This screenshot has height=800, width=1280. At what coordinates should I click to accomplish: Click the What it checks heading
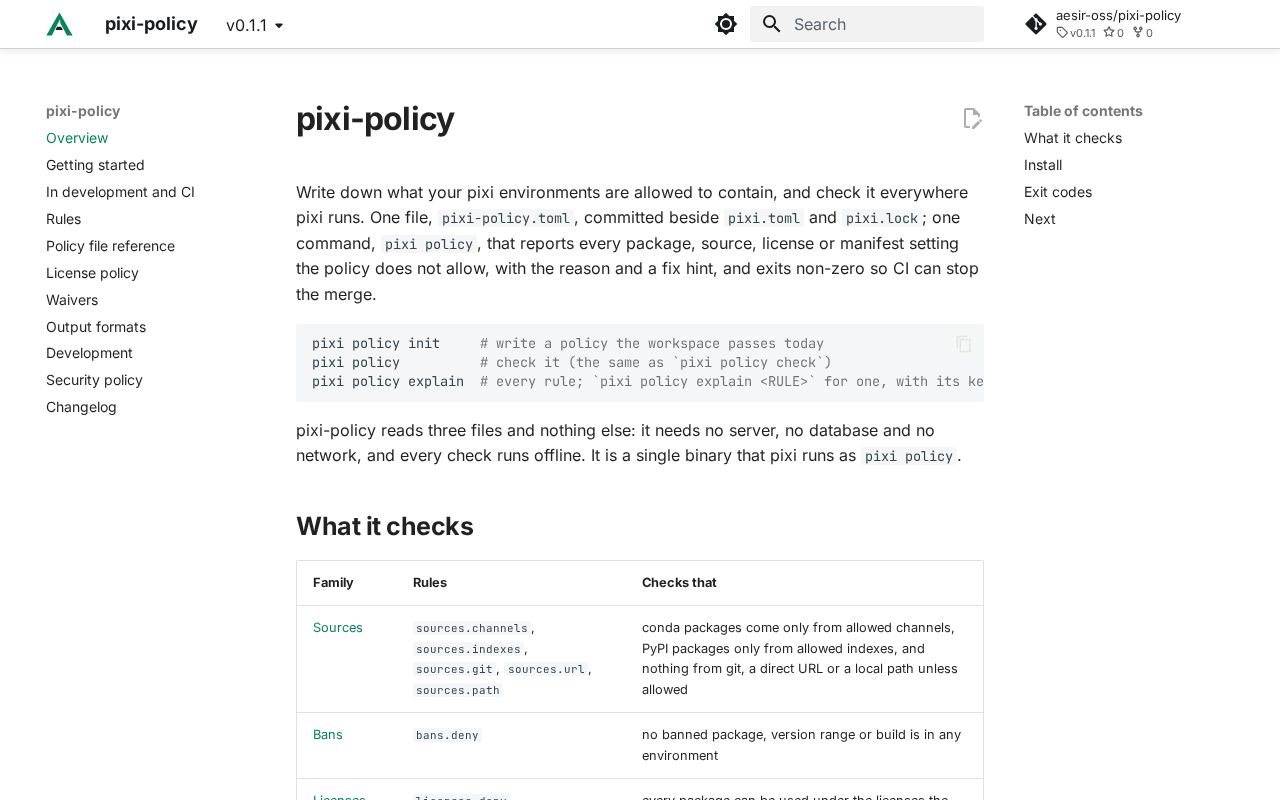pyautogui.click(x=385, y=527)
